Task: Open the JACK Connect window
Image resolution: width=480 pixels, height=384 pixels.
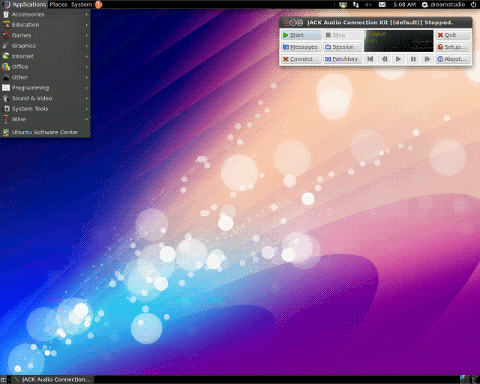Action: (x=301, y=59)
